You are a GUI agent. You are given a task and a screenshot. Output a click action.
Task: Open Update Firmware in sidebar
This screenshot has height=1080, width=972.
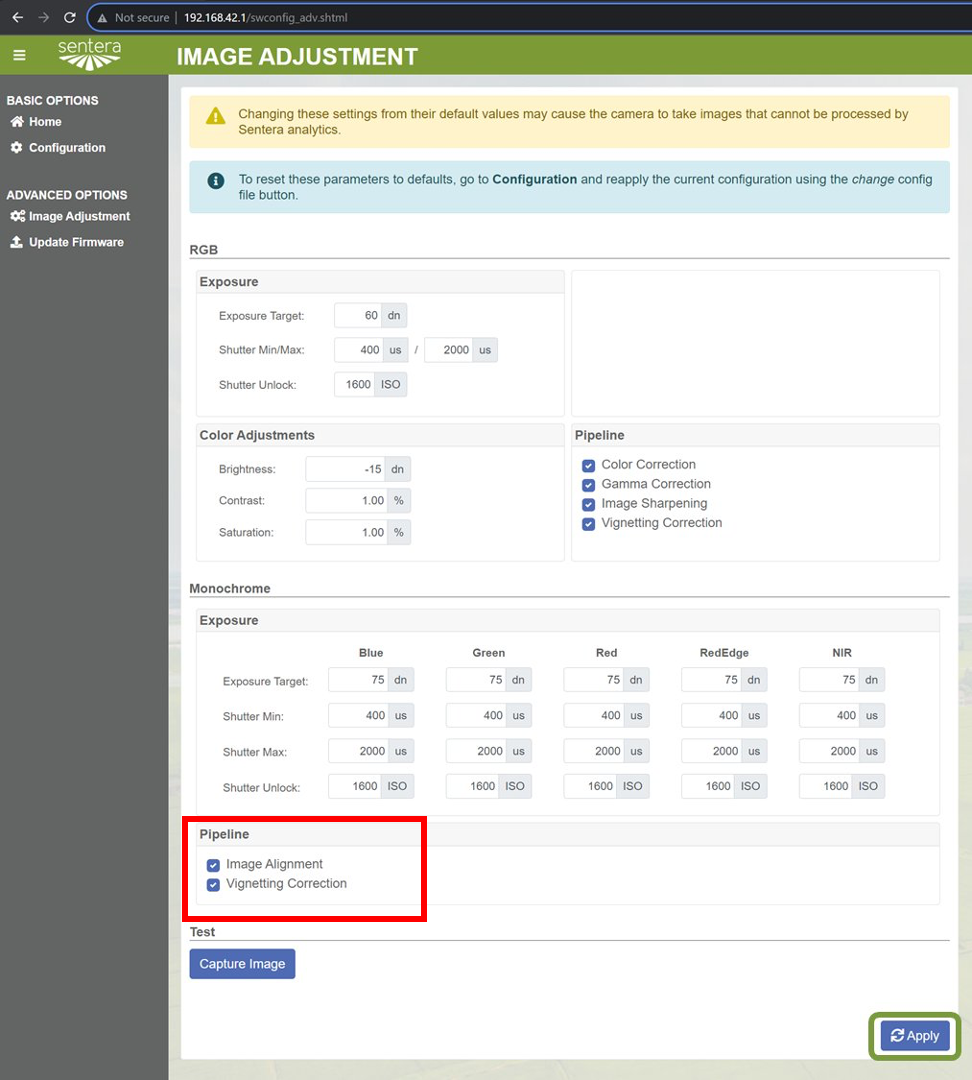[x=76, y=242]
